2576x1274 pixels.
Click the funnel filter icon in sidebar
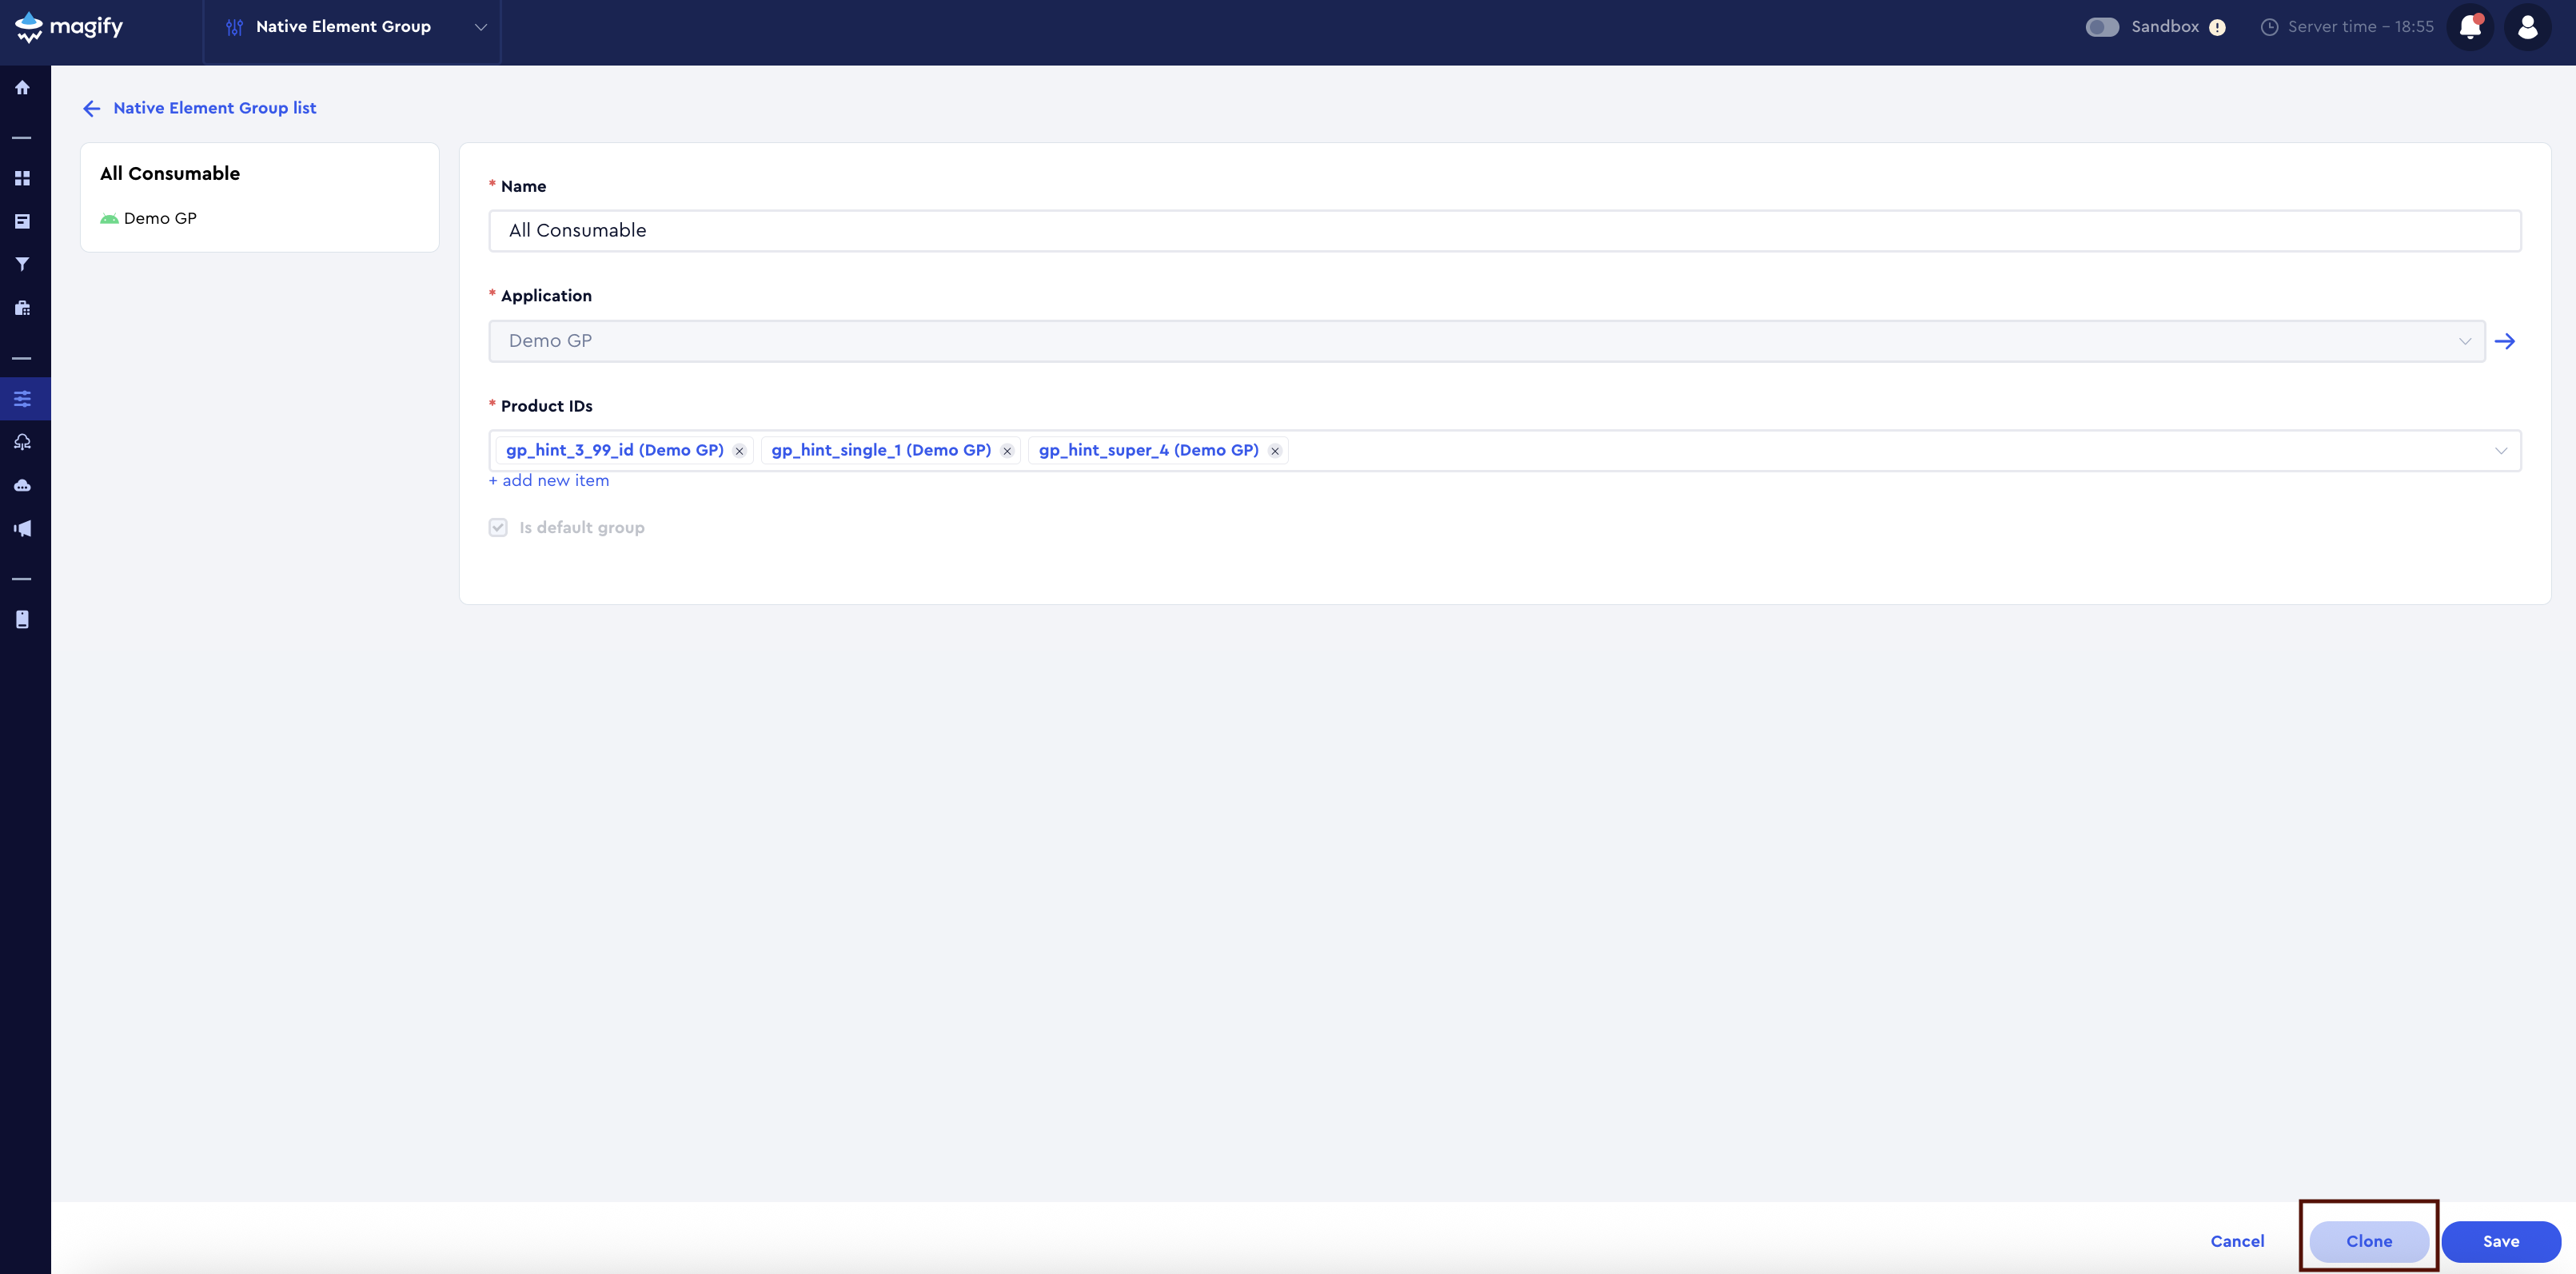coord(22,264)
